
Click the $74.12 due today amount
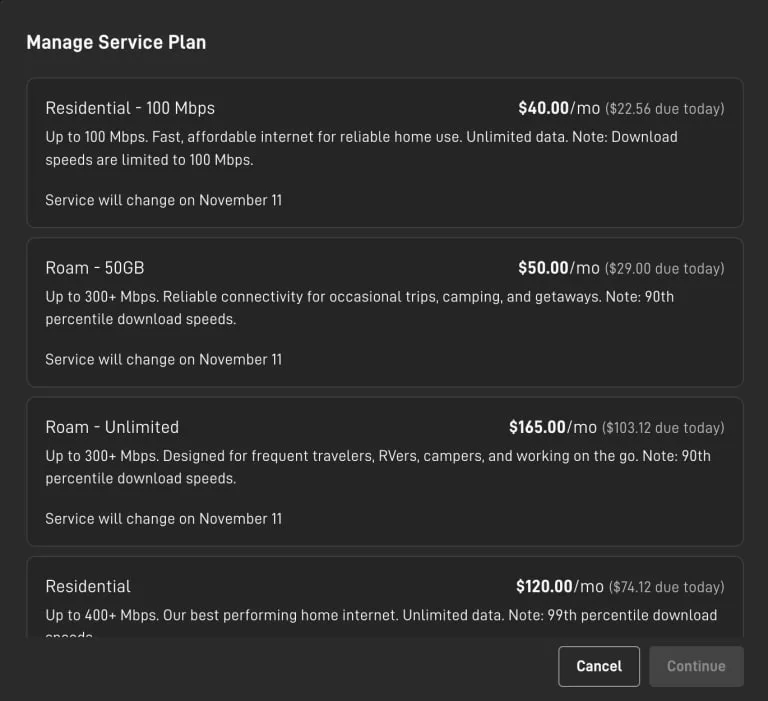[665, 587]
